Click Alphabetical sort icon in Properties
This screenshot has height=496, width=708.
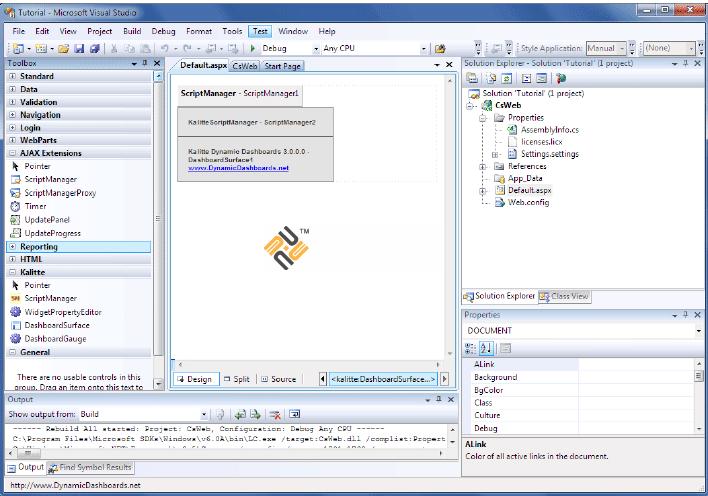(486, 348)
